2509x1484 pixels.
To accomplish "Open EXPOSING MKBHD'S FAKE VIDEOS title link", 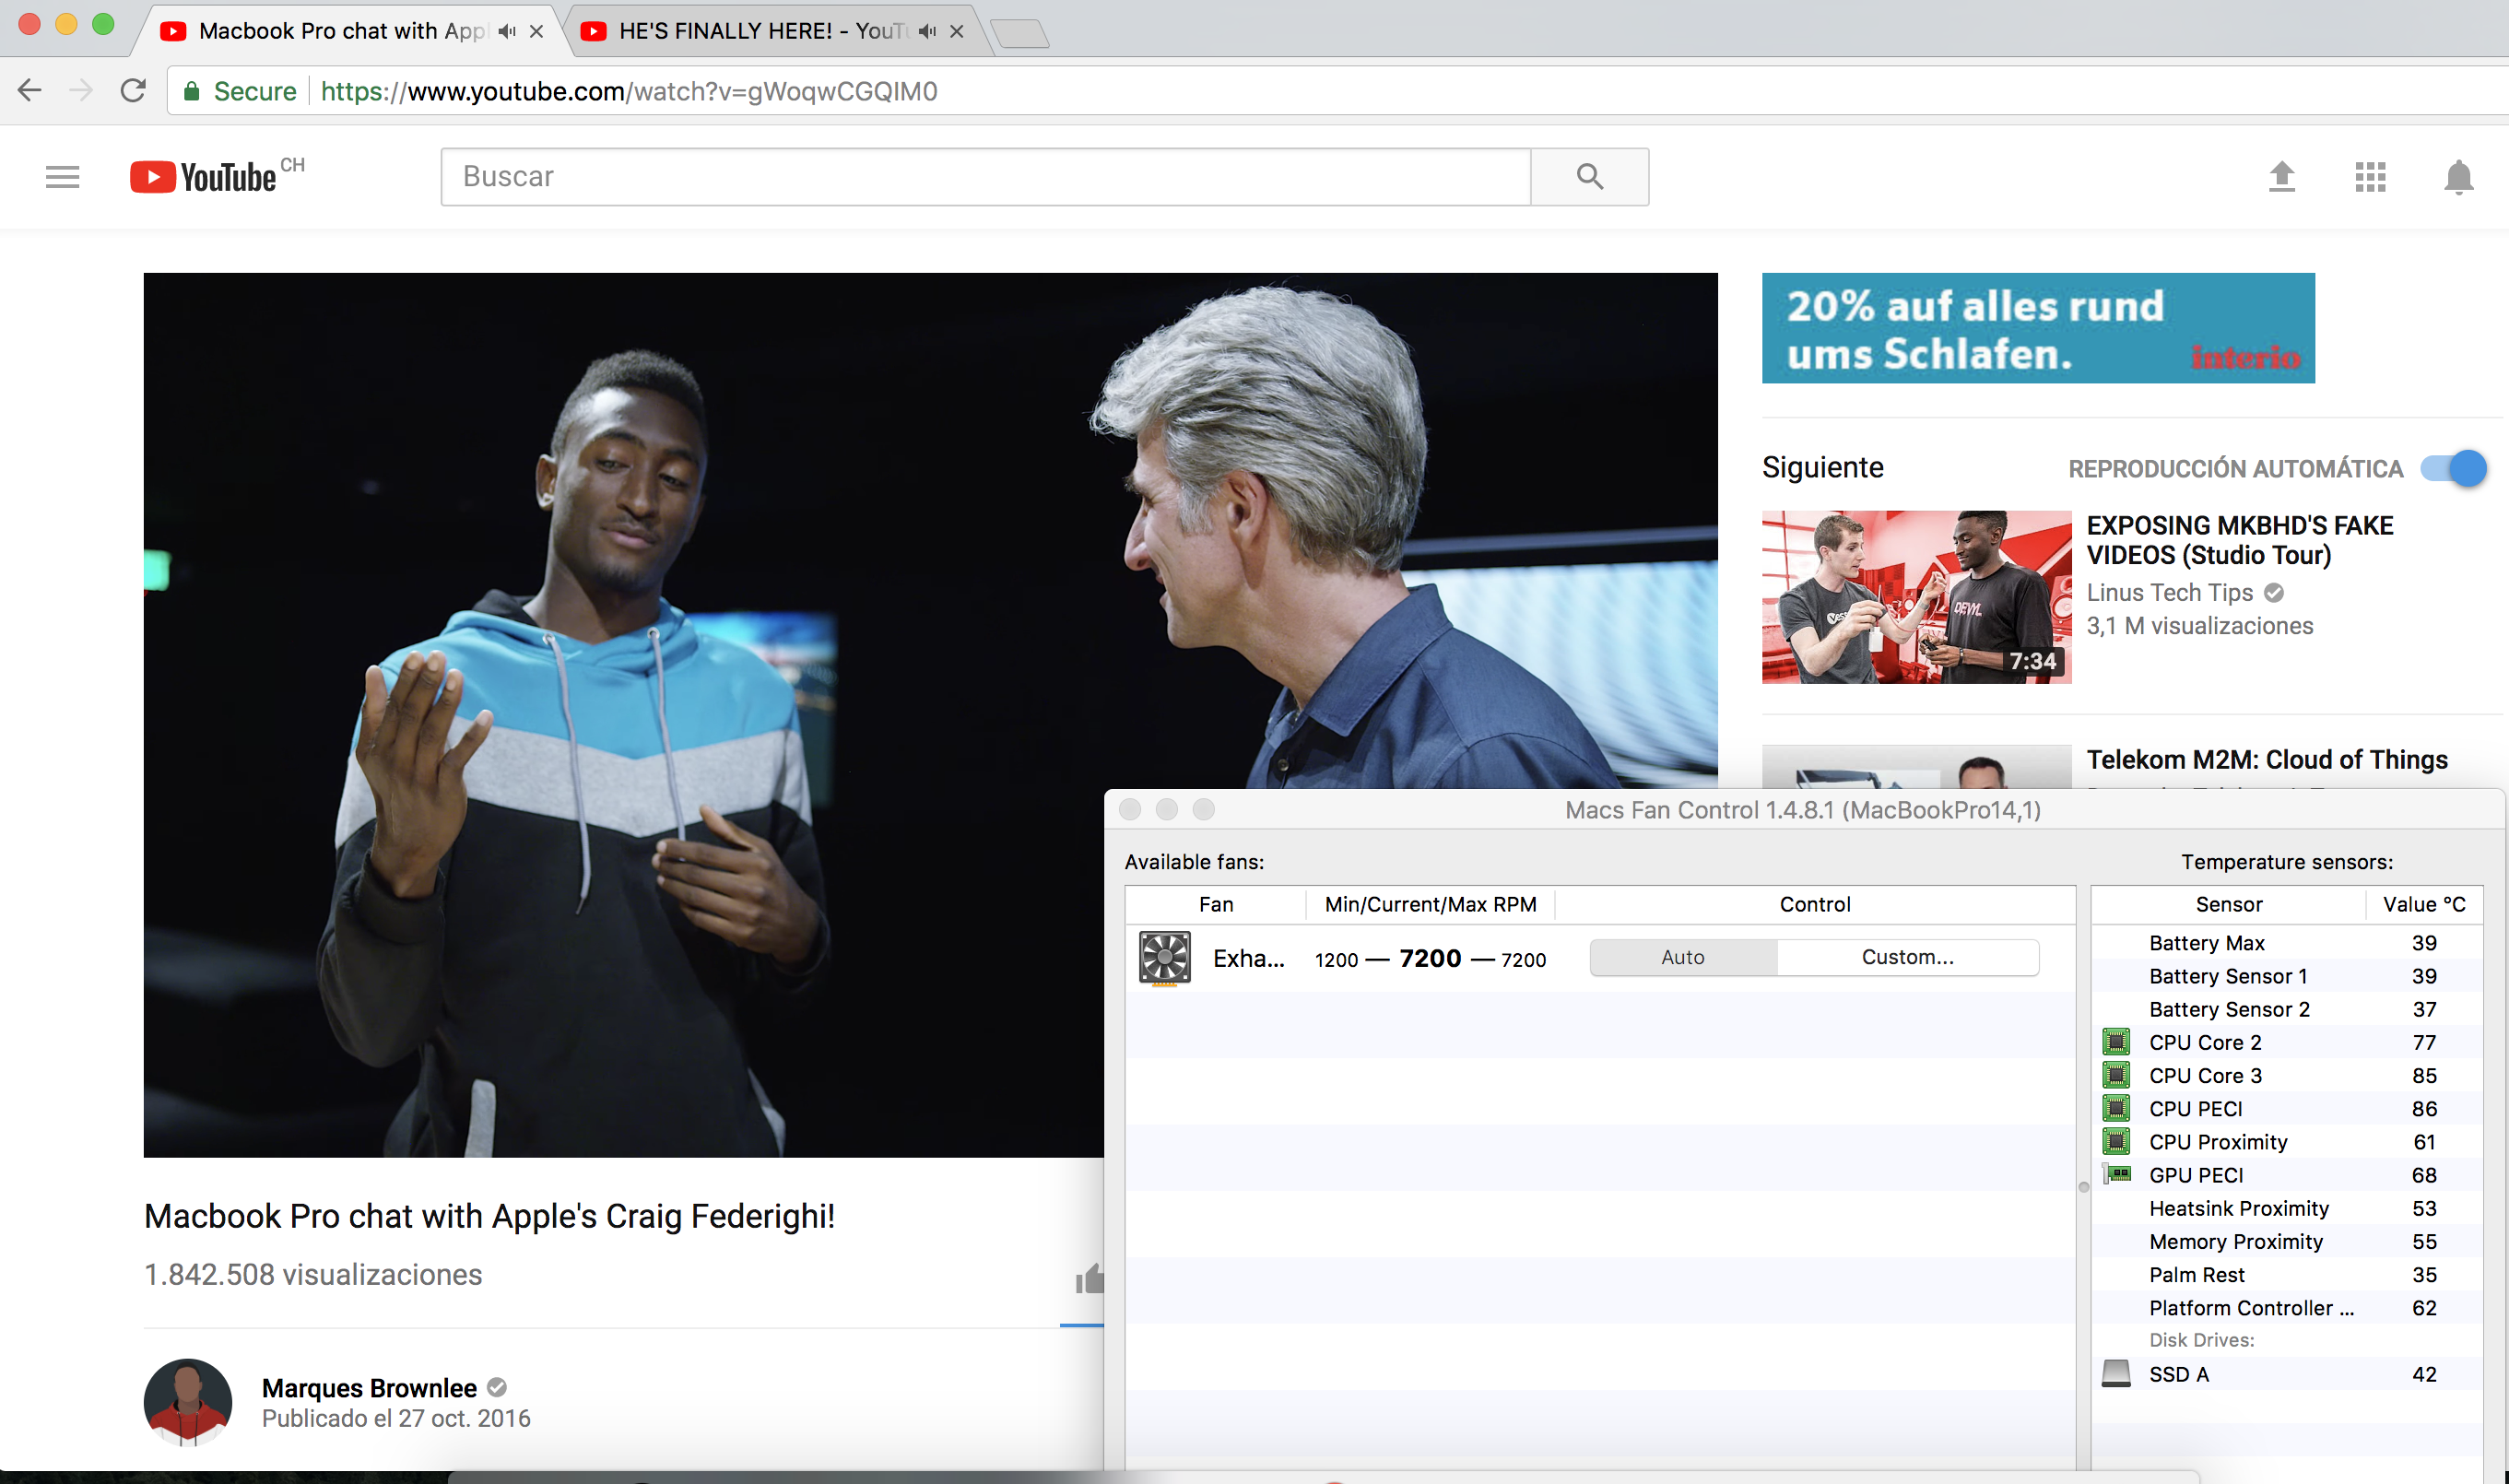I will [x=2239, y=540].
